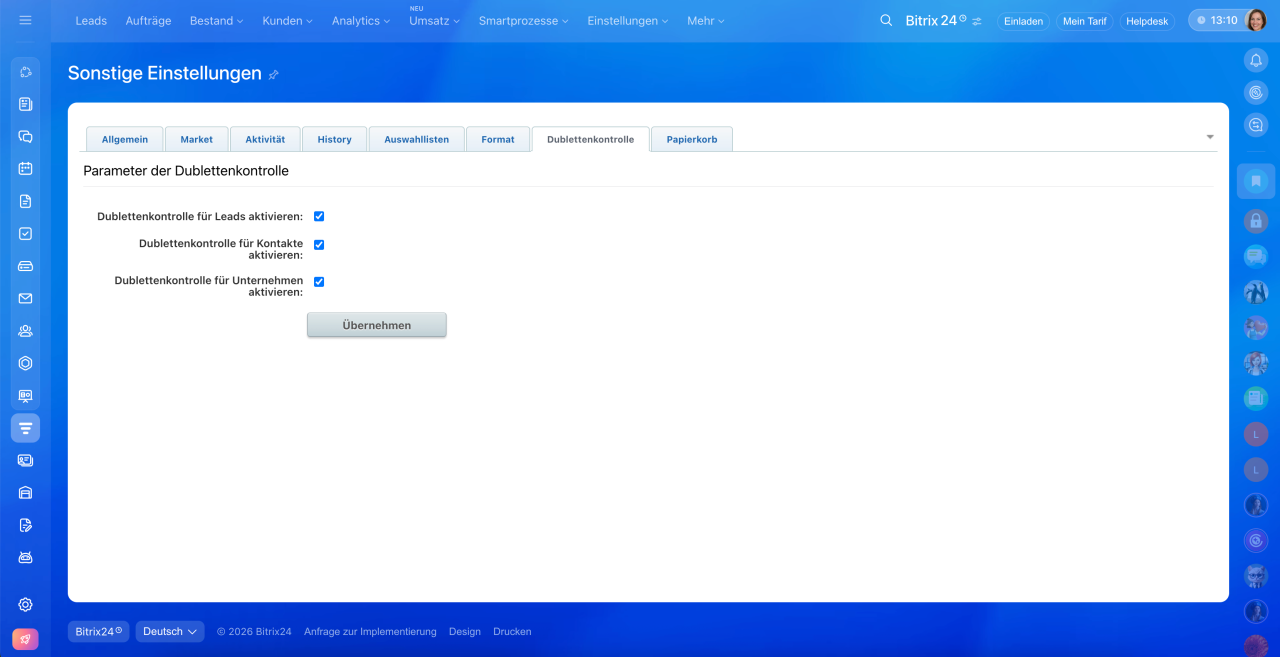Click the tasks checkmark icon in sidebar
Image resolution: width=1280 pixels, height=657 pixels.
(x=26, y=233)
